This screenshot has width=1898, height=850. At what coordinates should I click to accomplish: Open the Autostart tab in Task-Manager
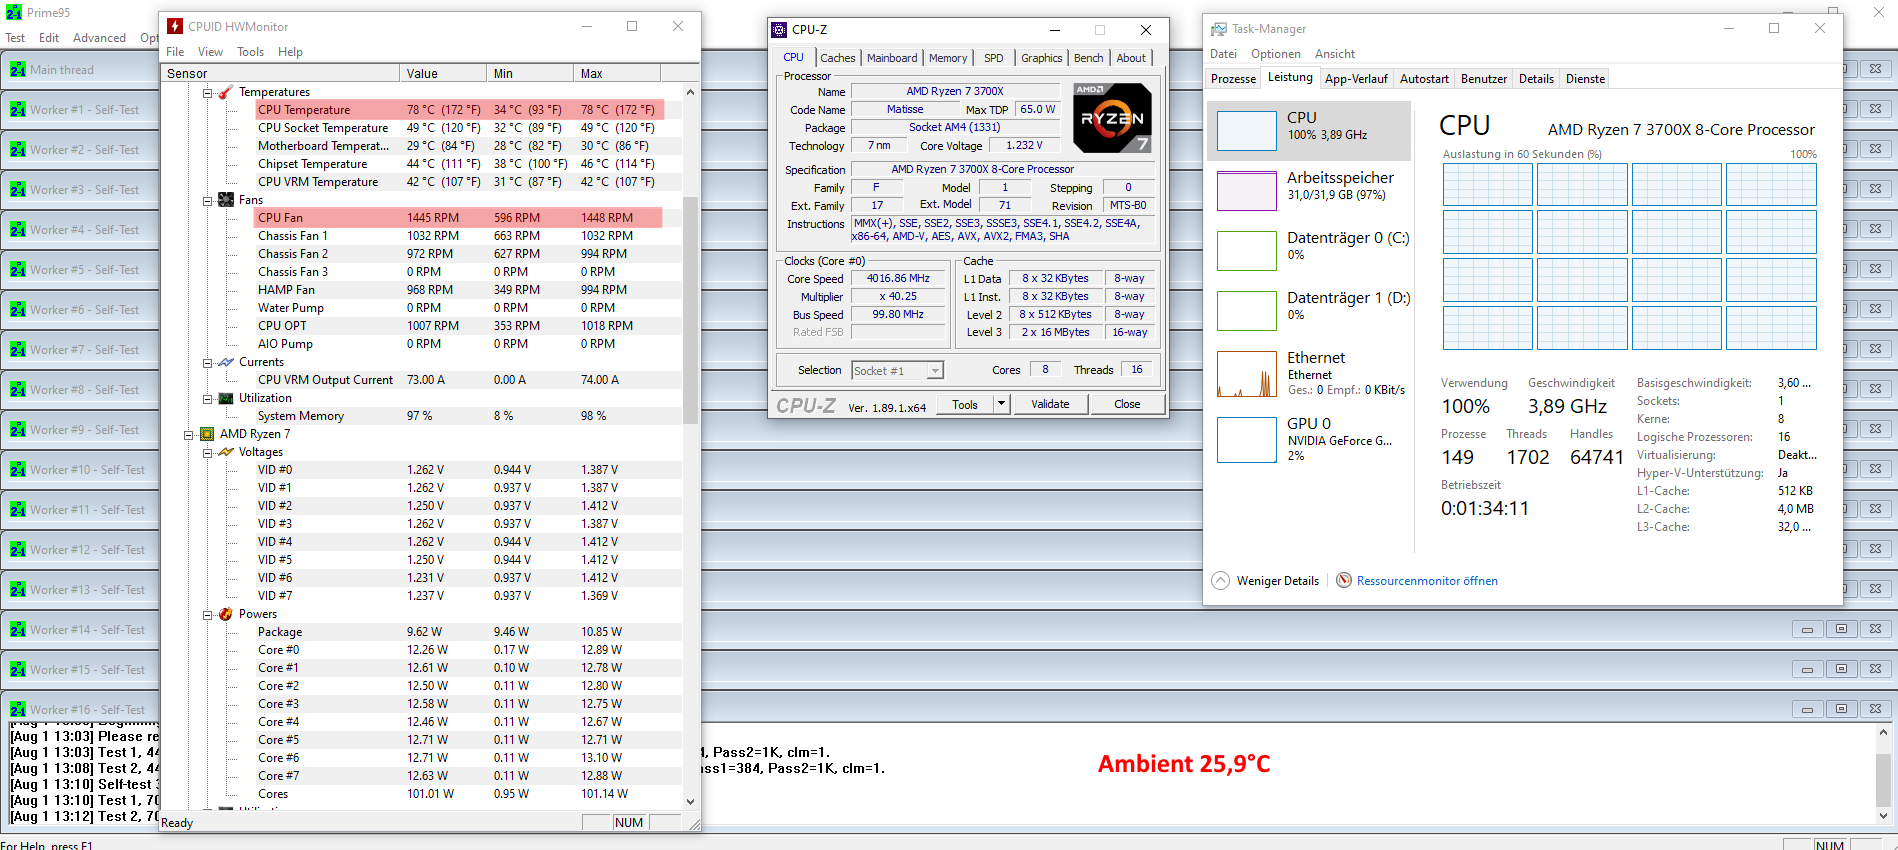click(x=1424, y=78)
